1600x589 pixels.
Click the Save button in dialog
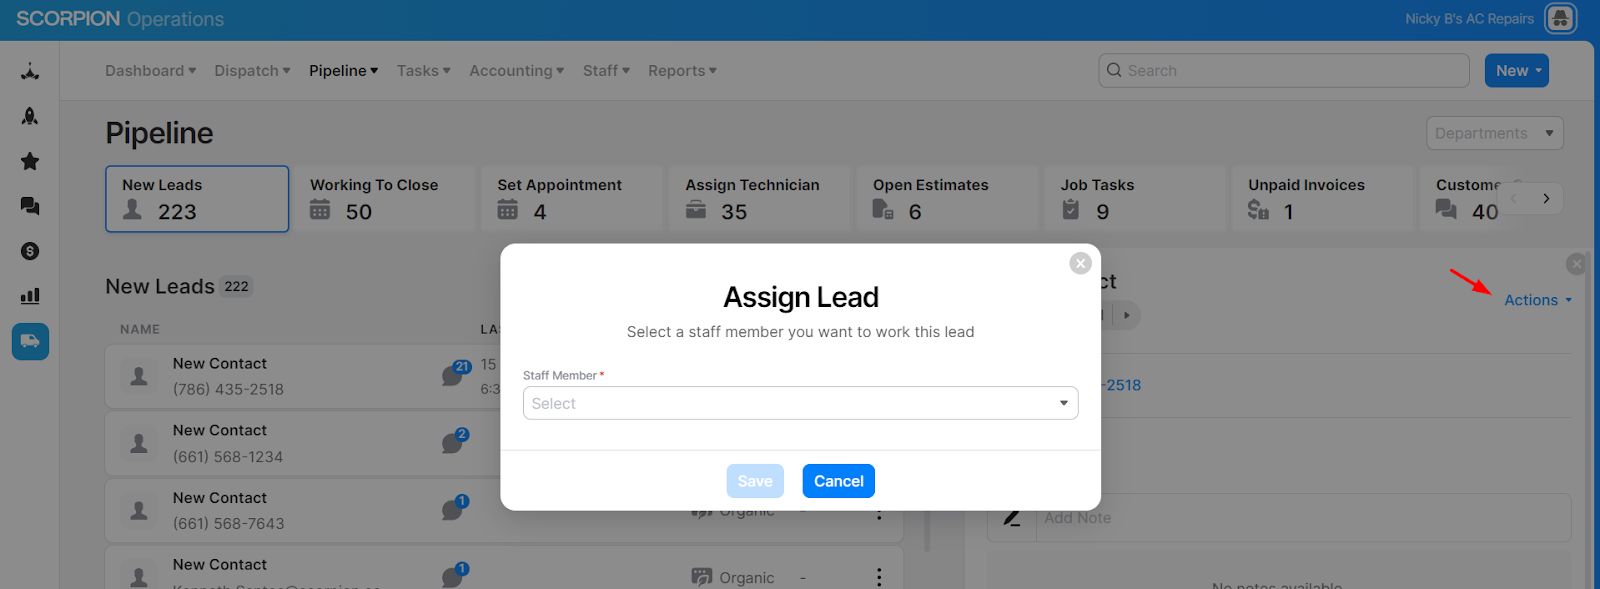755,481
